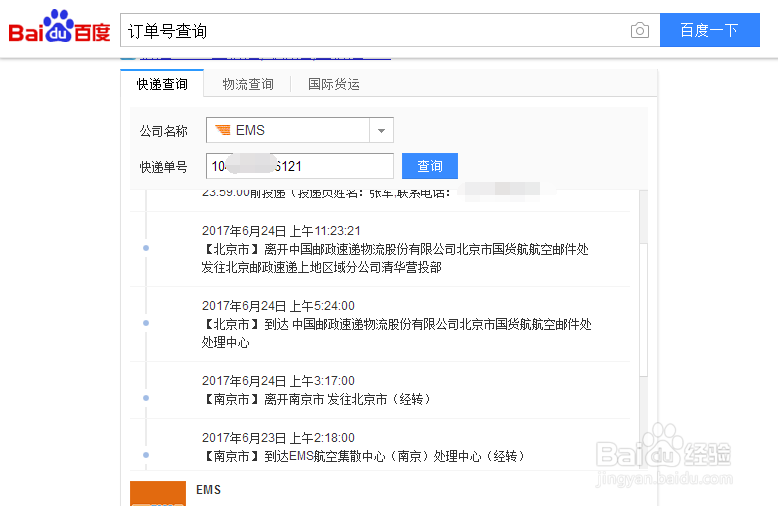
Task: Click the 公司名称 label
Action: (x=163, y=131)
